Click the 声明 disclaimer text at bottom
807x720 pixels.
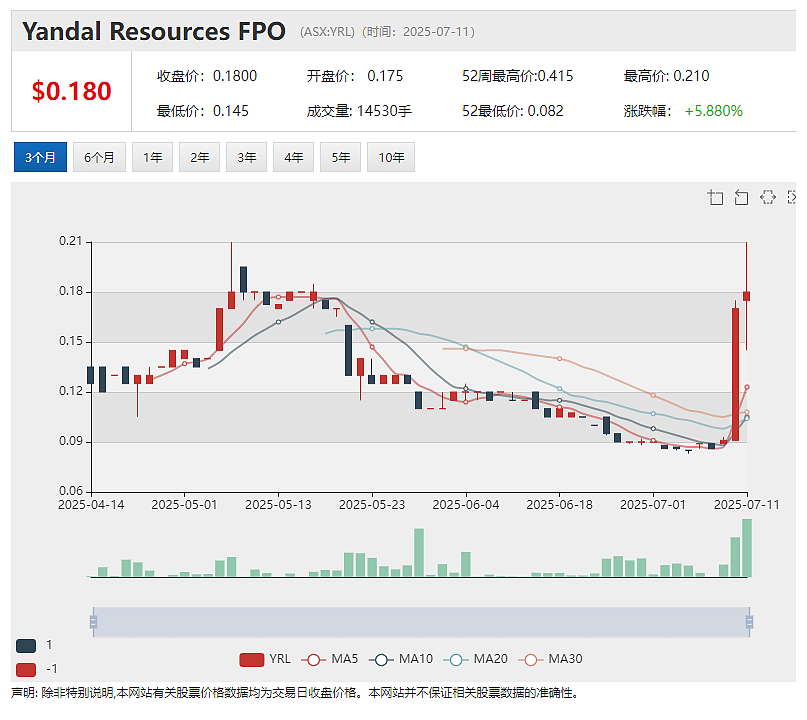click(x=296, y=693)
